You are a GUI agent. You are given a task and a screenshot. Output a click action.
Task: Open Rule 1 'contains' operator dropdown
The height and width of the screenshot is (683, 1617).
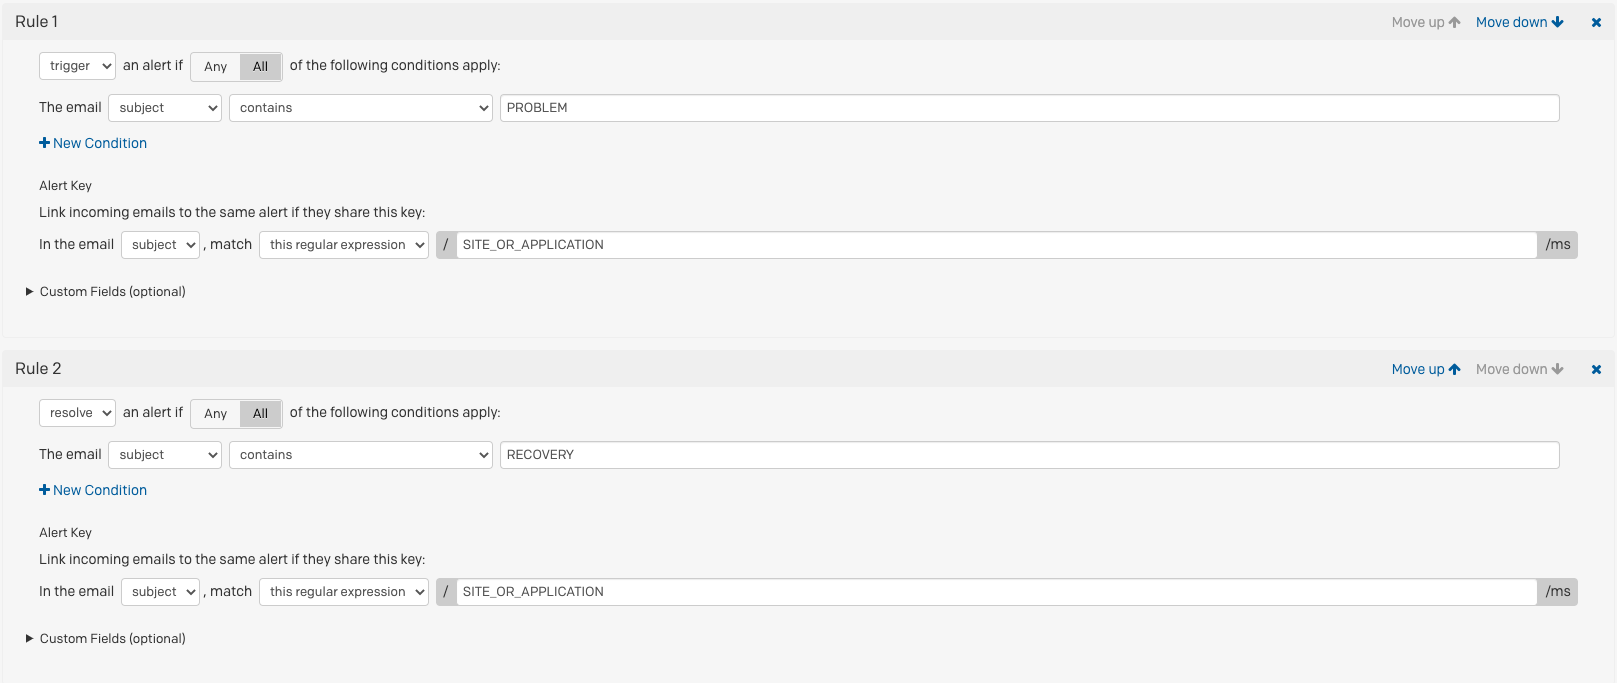tap(361, 108)
